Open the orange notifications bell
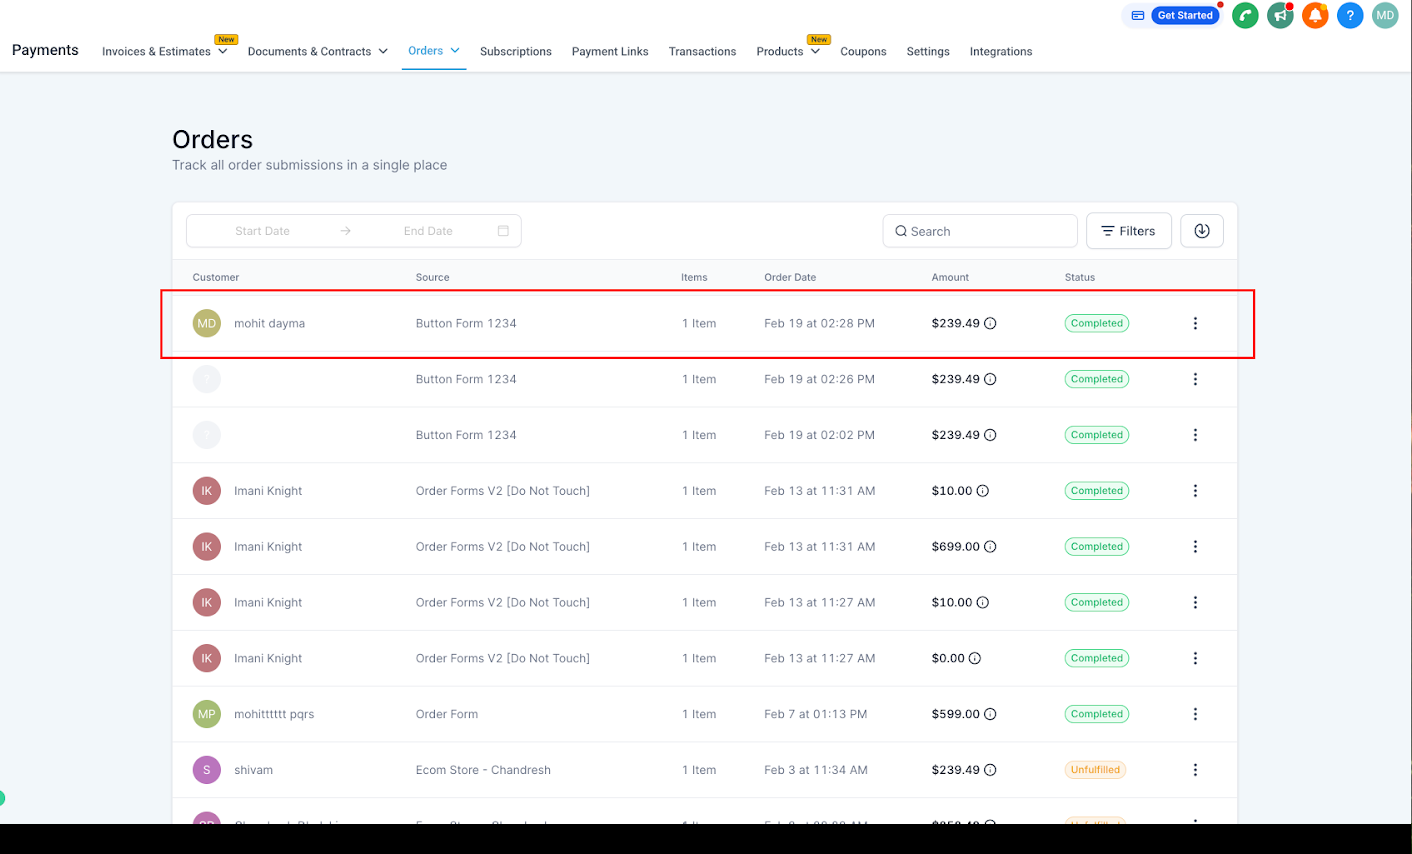 coord(1315,15)
